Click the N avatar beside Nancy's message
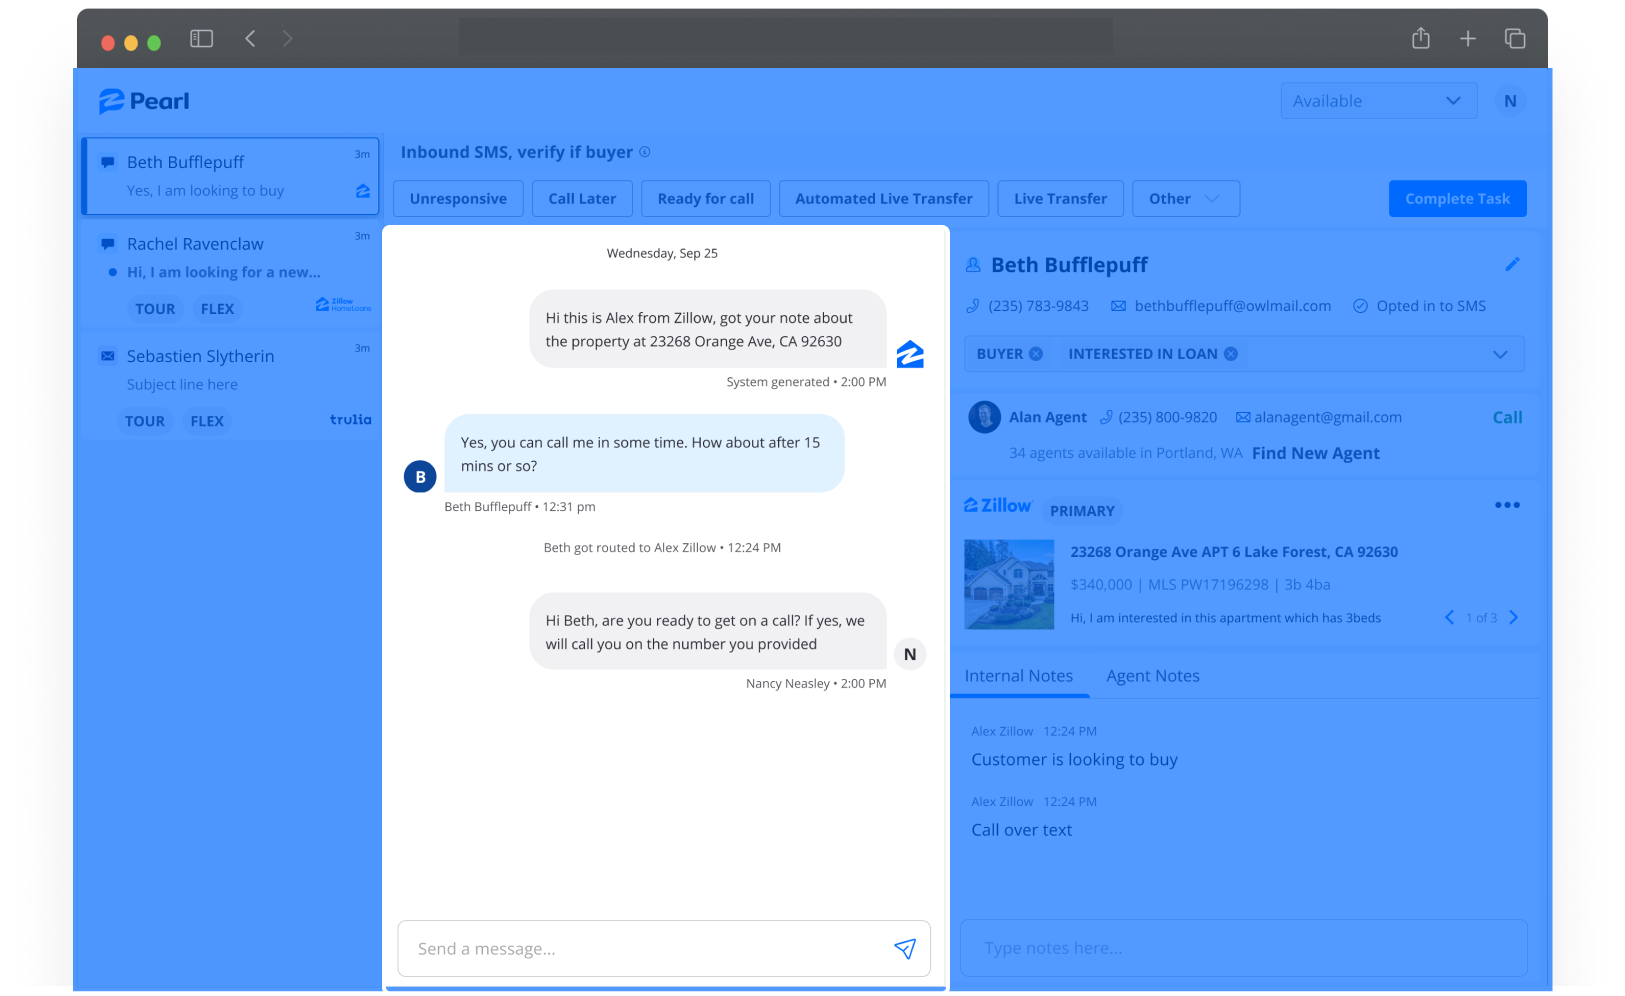This screenshot has width=1625, height=996. click(910, 654)
